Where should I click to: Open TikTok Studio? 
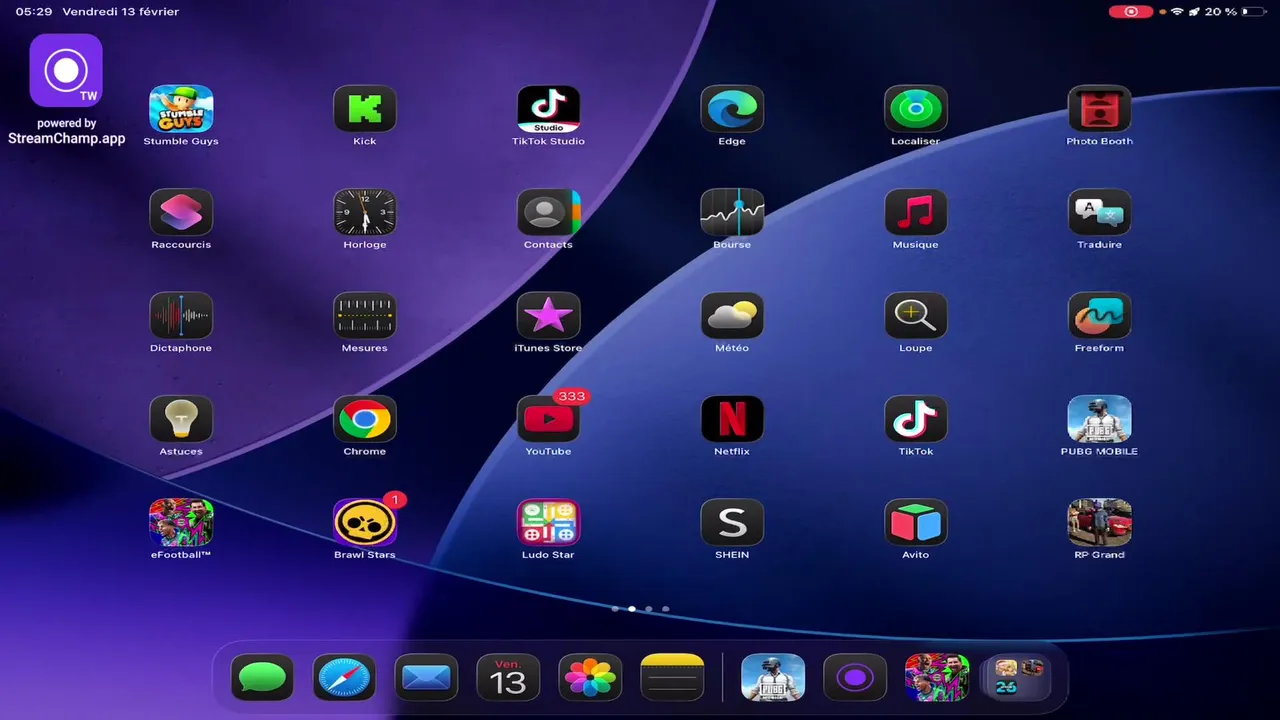[x=548, y=109]
